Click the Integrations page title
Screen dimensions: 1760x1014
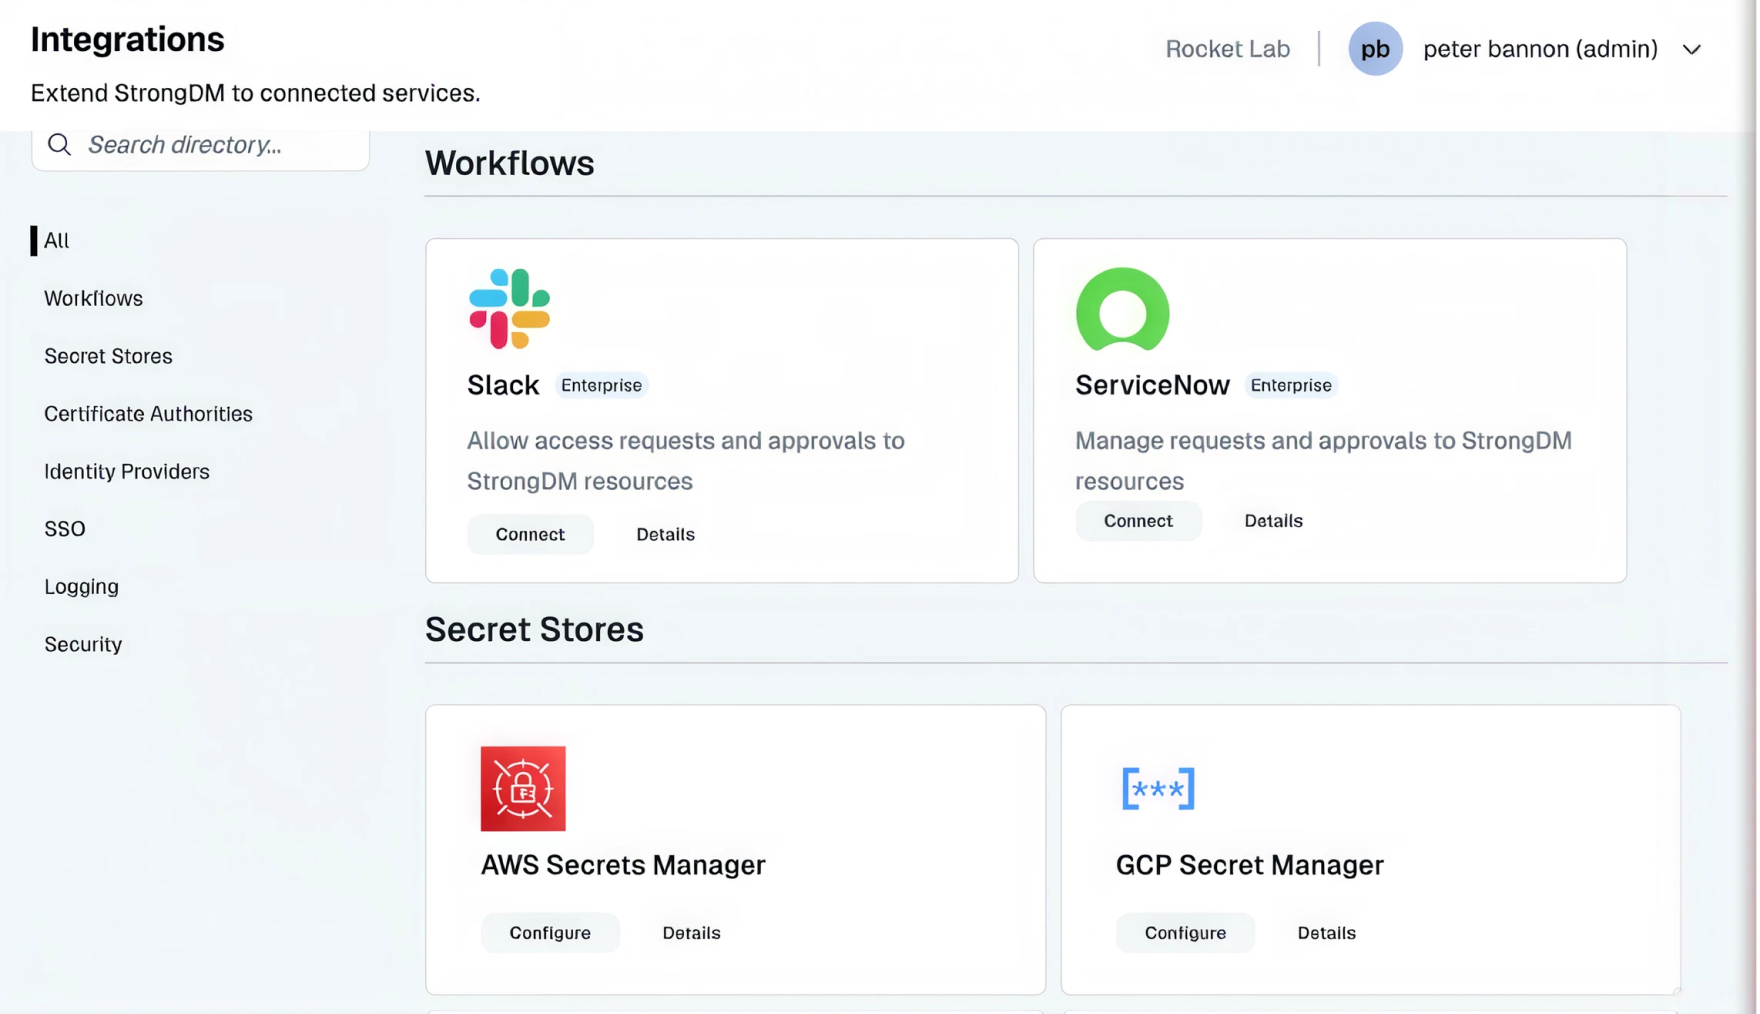(128, 39)
